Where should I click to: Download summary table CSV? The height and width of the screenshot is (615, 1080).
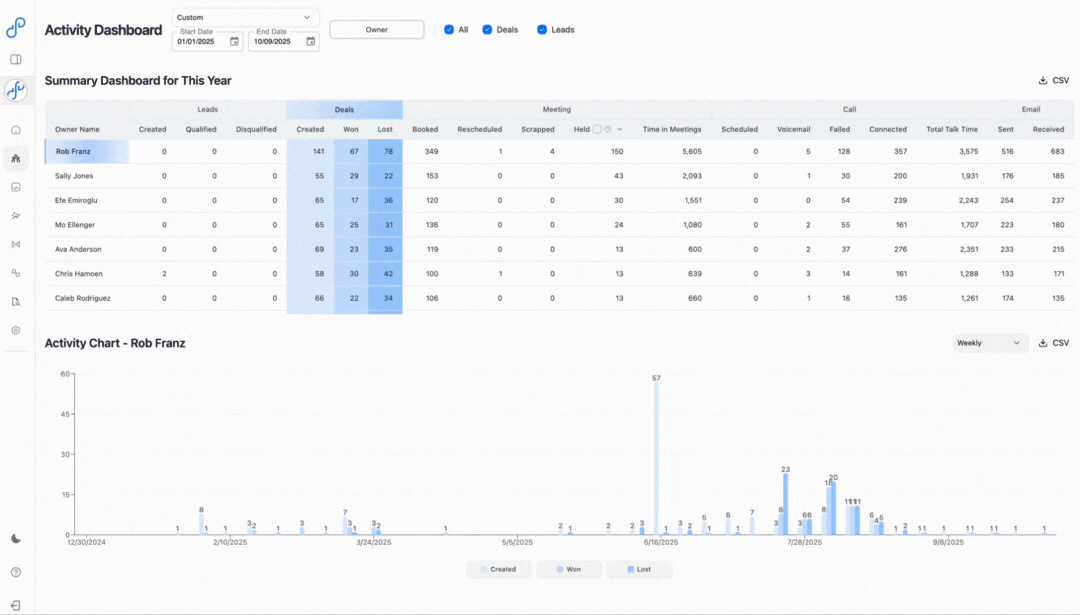point(1054,80)
